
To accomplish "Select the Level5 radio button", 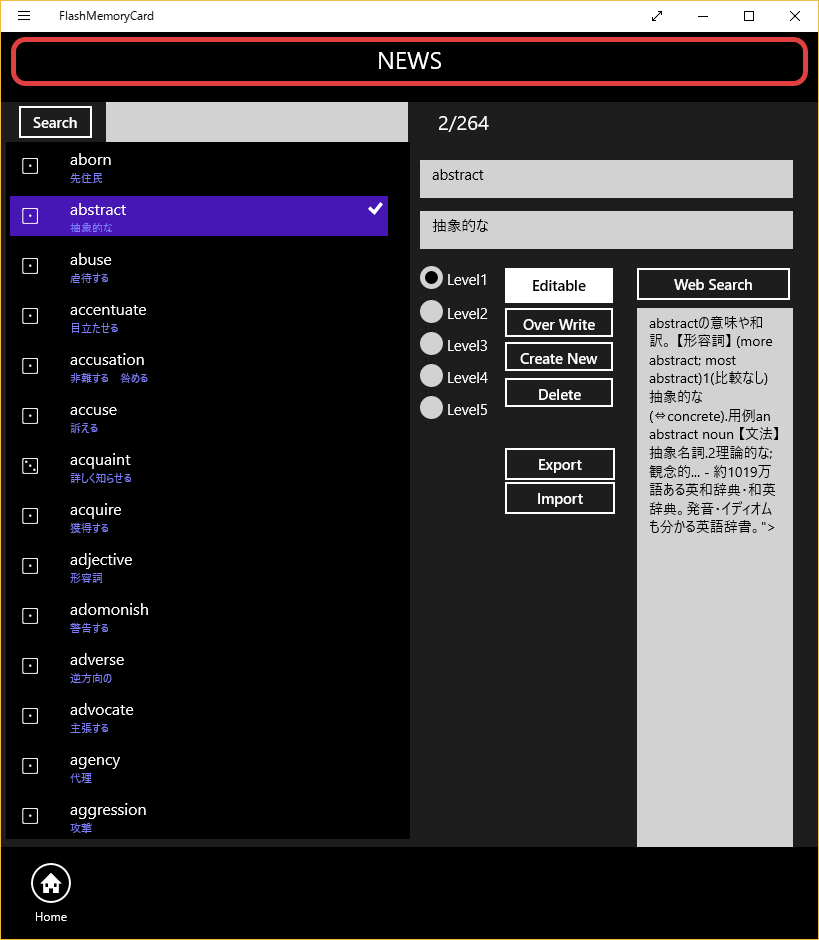I will pyautogui.click(x=431, y=407).
